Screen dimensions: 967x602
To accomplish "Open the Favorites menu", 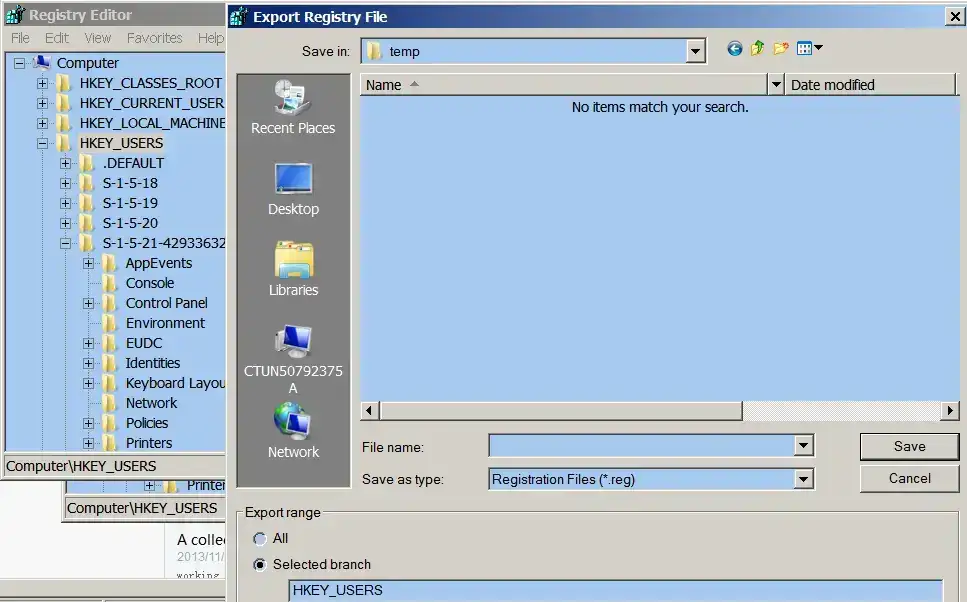I will [154, 38].
